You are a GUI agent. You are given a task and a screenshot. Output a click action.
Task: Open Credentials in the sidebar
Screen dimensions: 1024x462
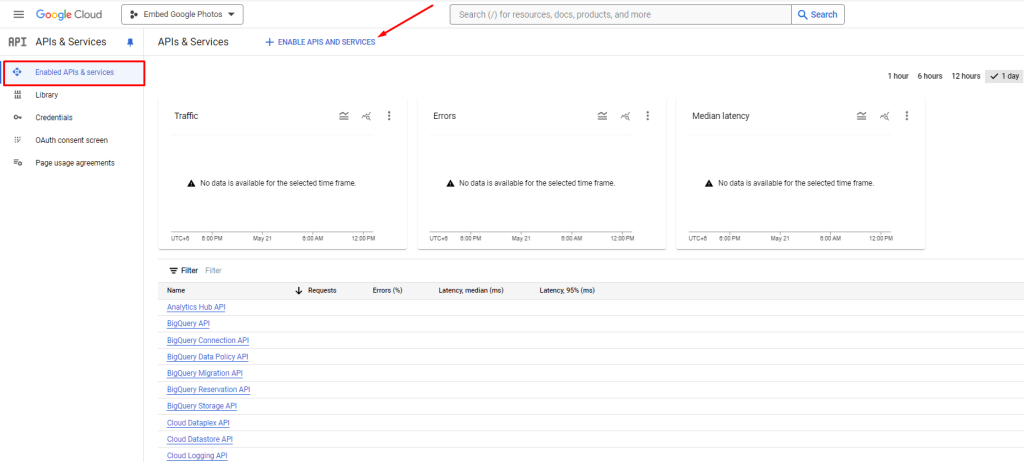point(54,118)
